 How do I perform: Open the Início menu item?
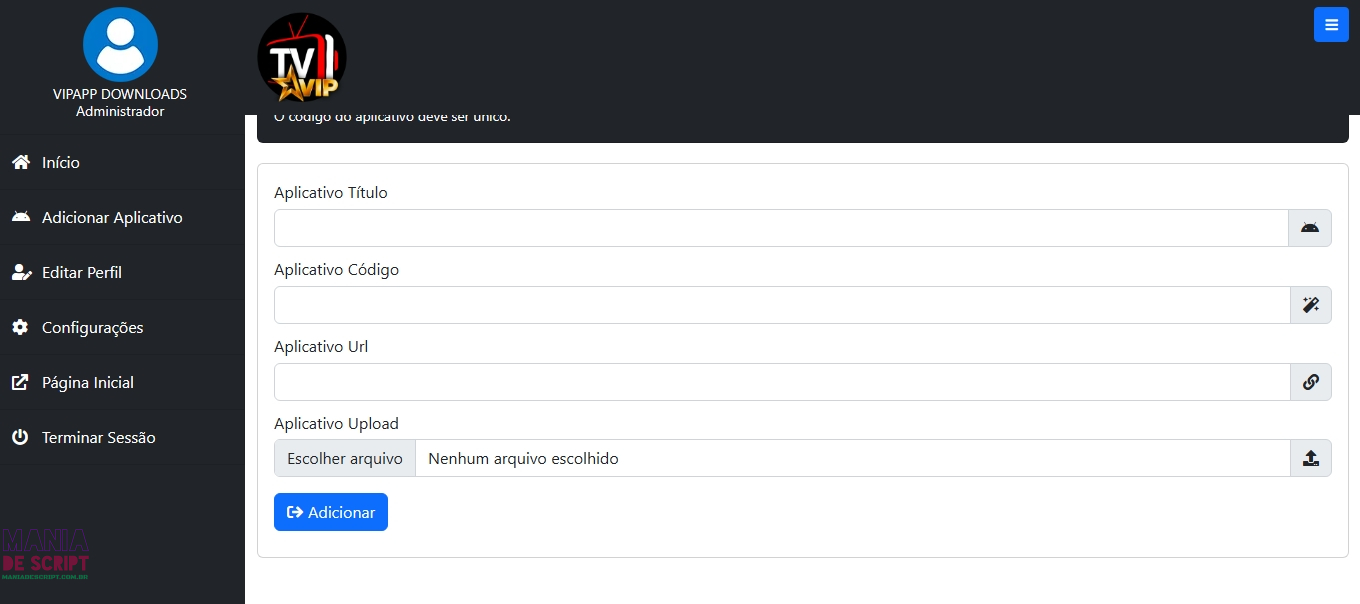pyautogui.click(x=122, y=162)
